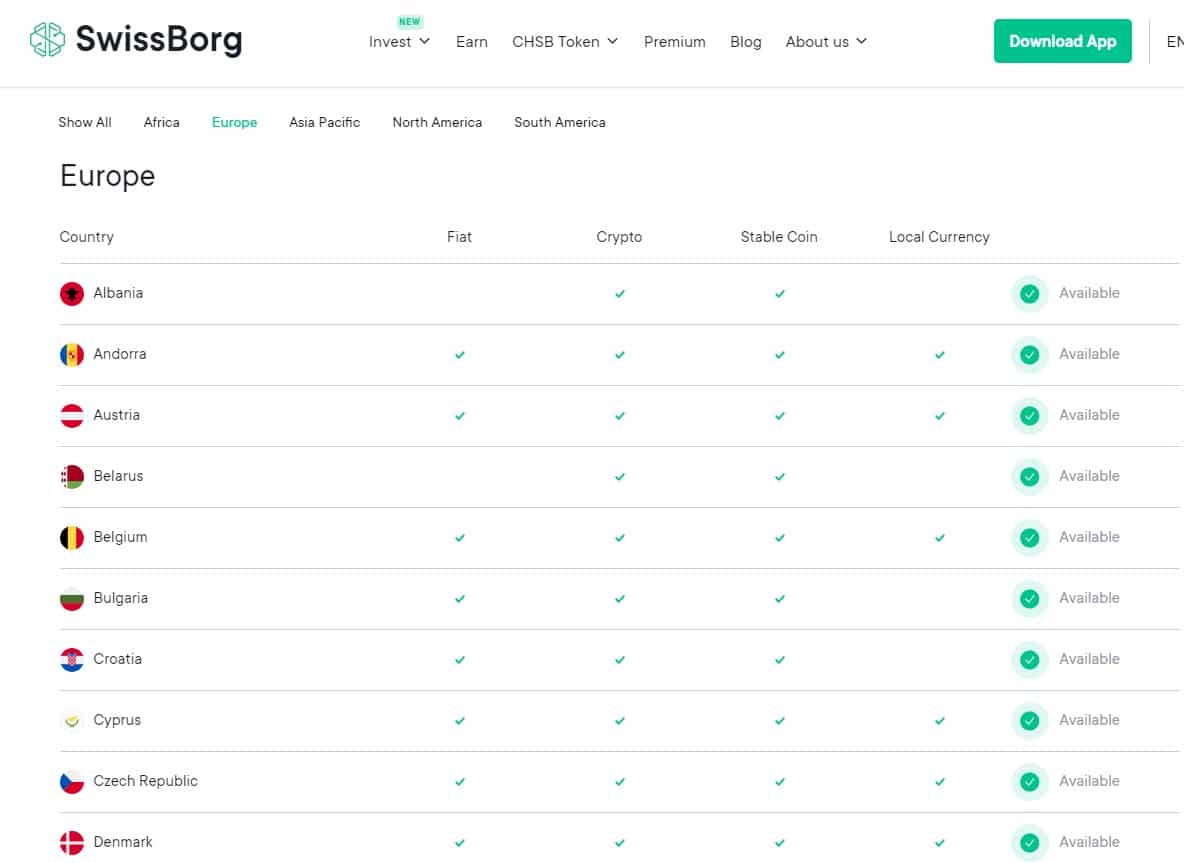Open the Blog link
This screenshot has width=1184, height=863.
745,42
